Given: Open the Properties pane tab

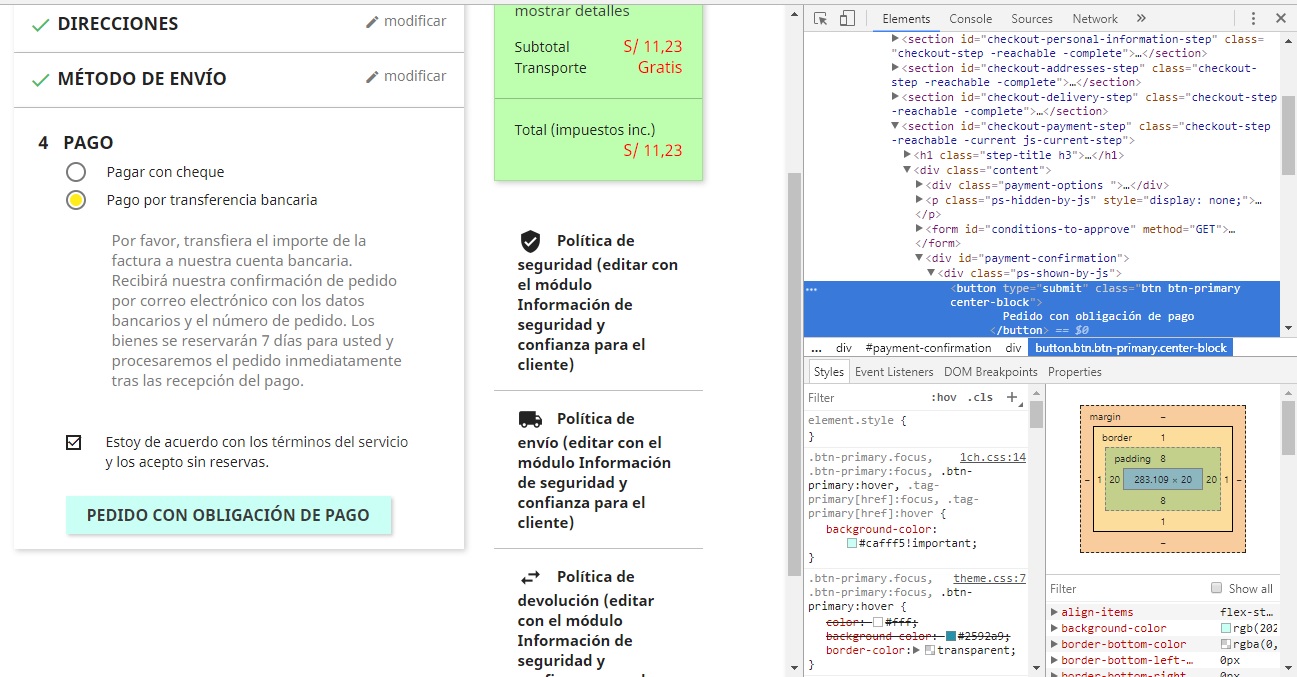Looking at the screenshot, I should coord(1075,372).
